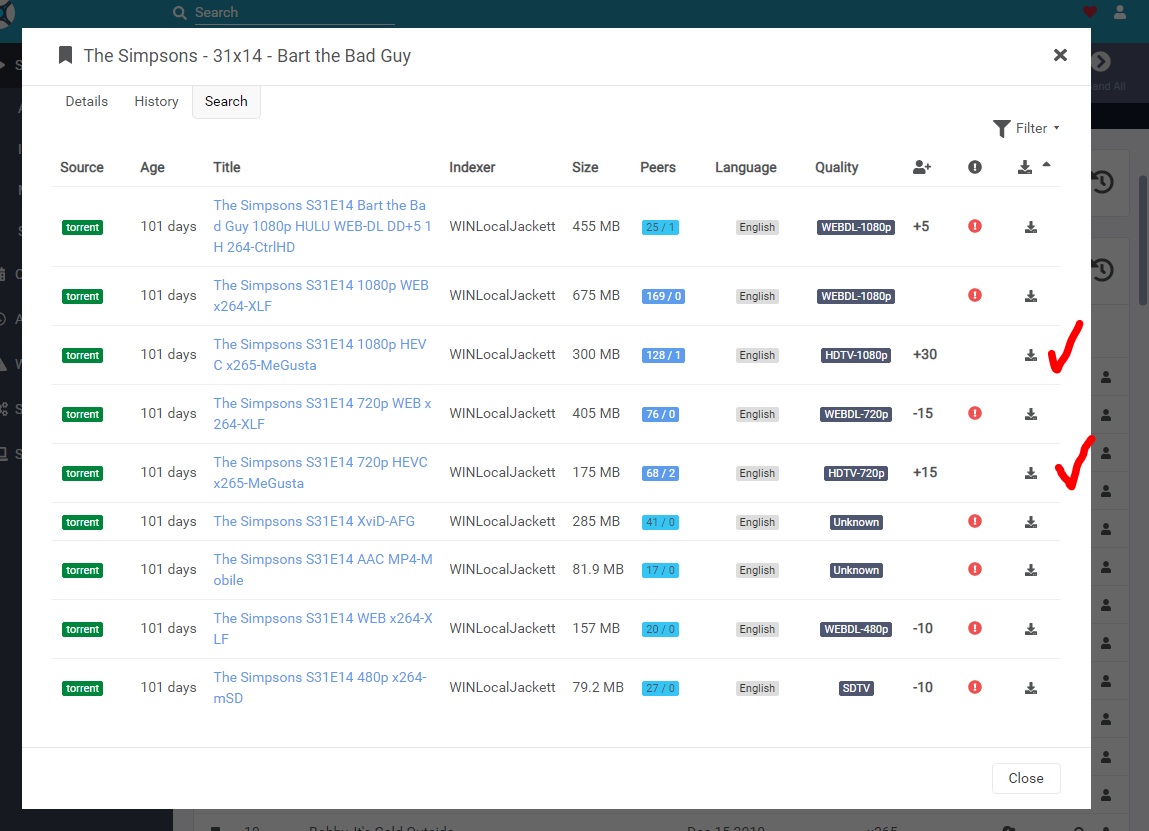Image resolution: width=1149 pixels, height=831 pixels.
Task: Show rejection warning for 157 MB WEB release
Action: [975, 628]
